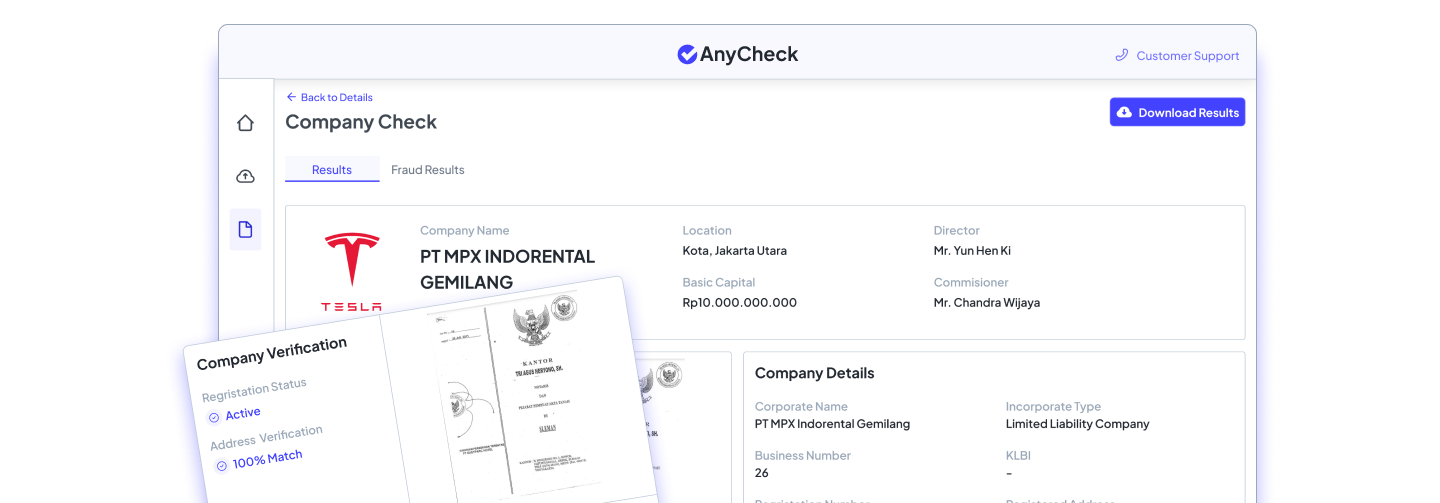
Task: Click the check icon next to Active
Action: 214,418
